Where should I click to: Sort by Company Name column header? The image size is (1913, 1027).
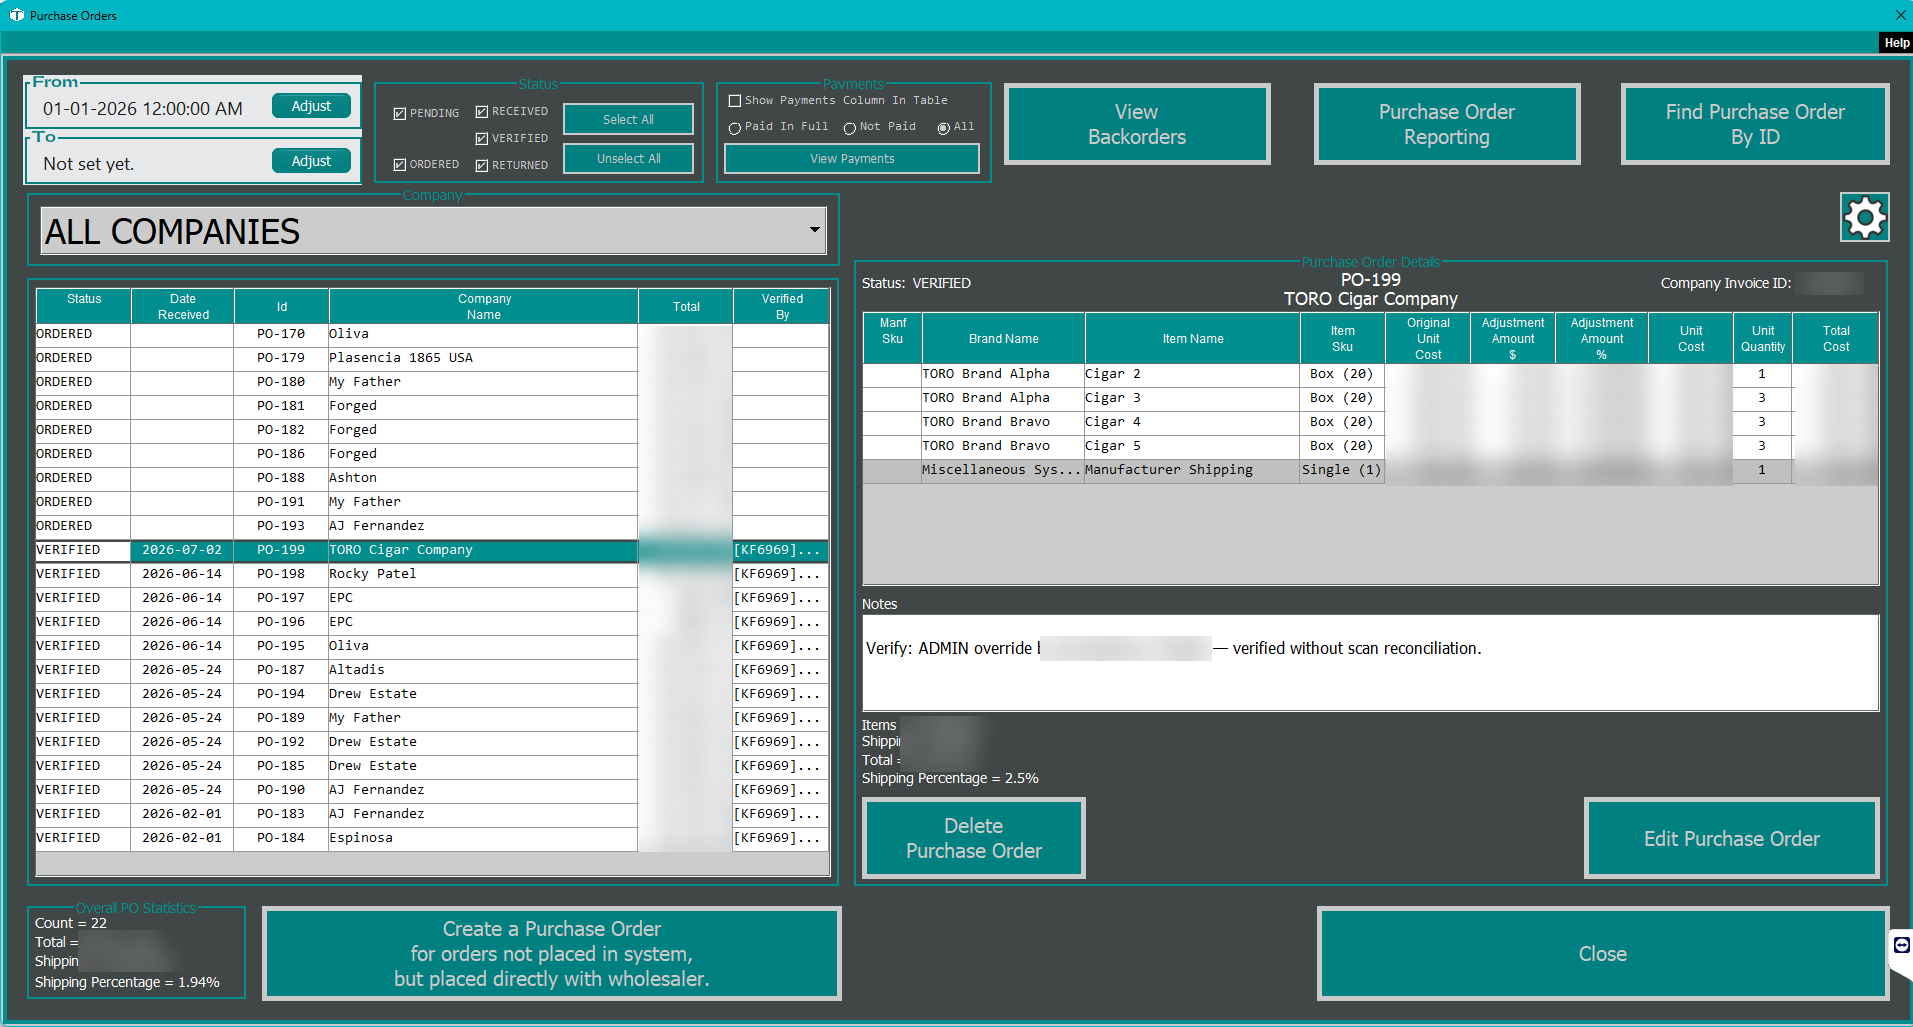[484, 306]
